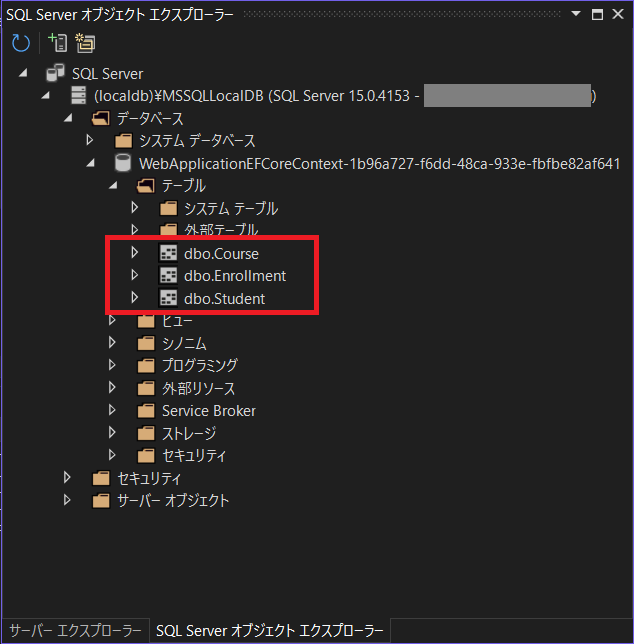Click the dbo.Course table icon
634x644 pixels.
[x=168, y=253]
